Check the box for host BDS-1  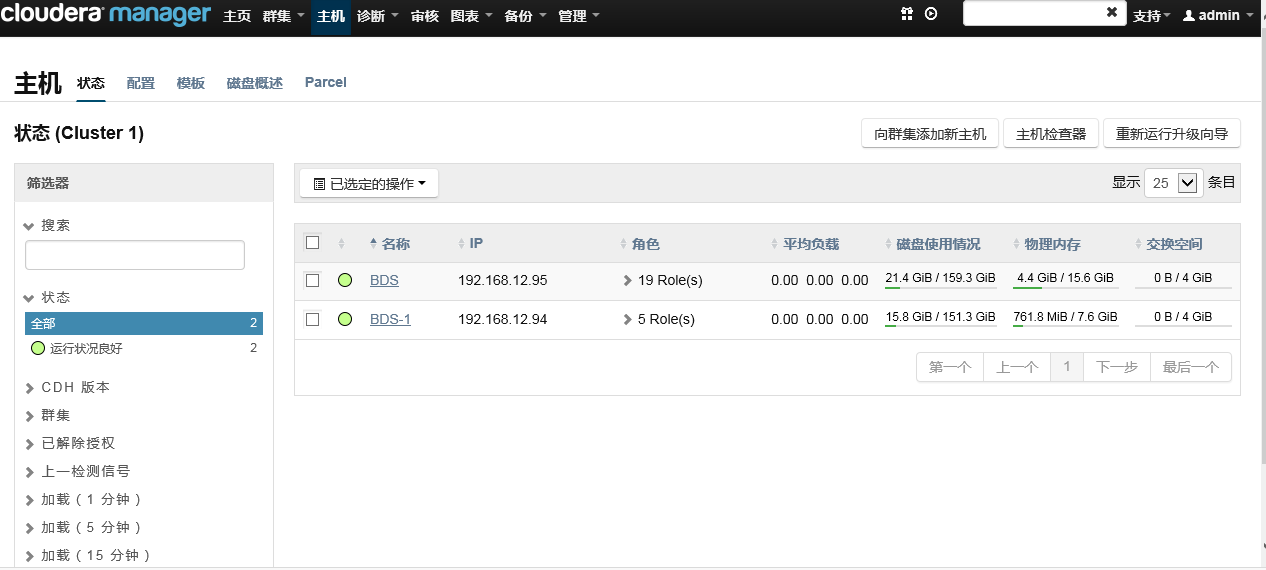tap(312, 319)
